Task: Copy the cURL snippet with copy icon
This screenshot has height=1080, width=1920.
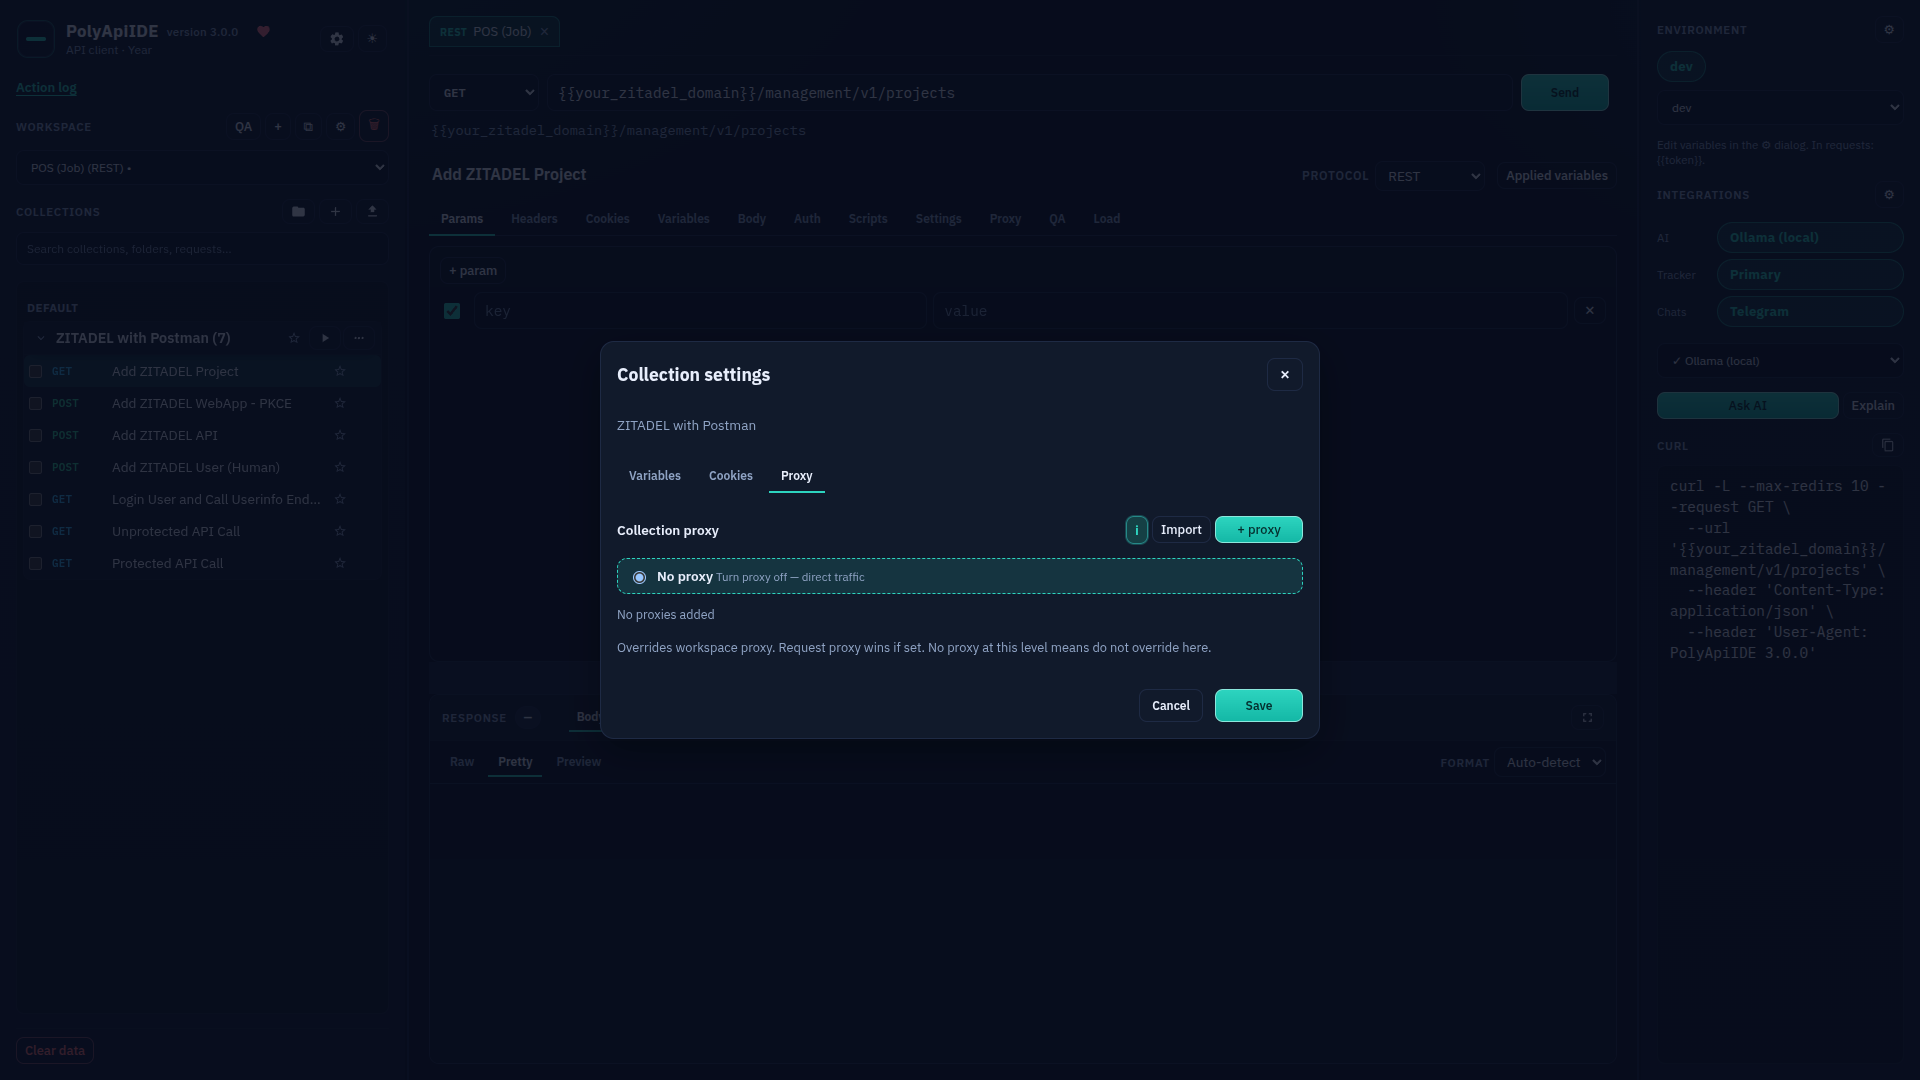Action: pyautogui.click(x=1887, y=446)
